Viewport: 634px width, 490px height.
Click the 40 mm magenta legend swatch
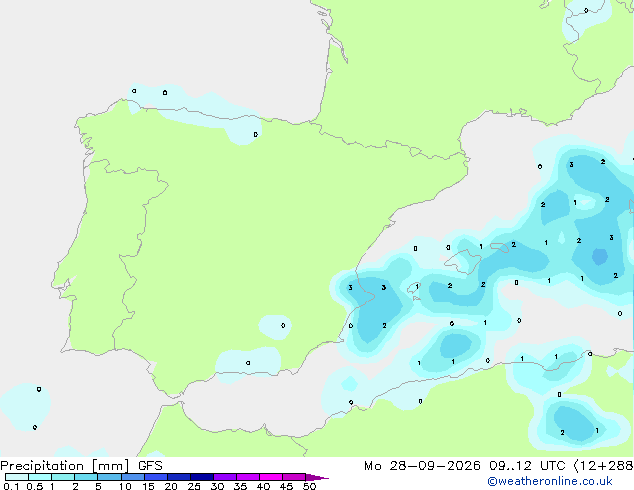[271, 477]
